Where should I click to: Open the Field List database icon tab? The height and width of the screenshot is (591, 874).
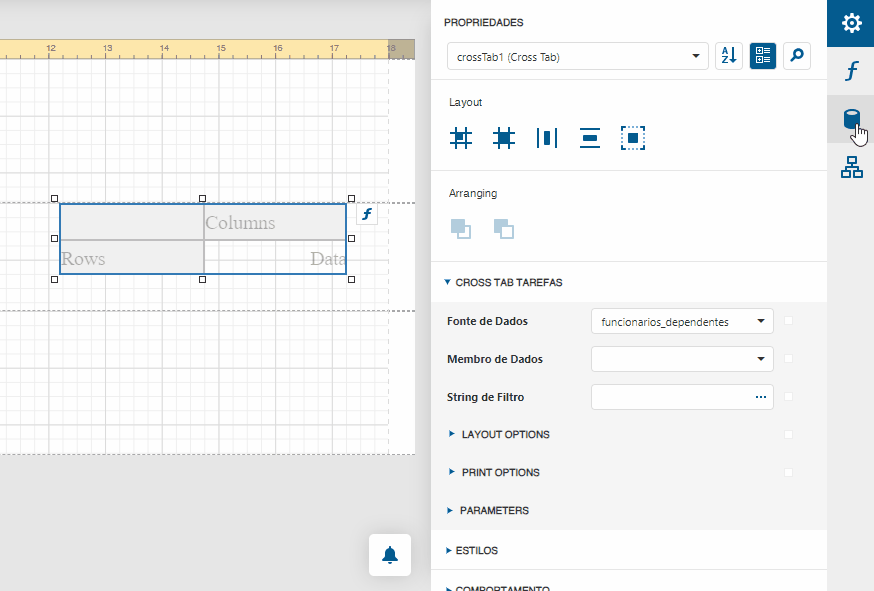pos(851,120)
